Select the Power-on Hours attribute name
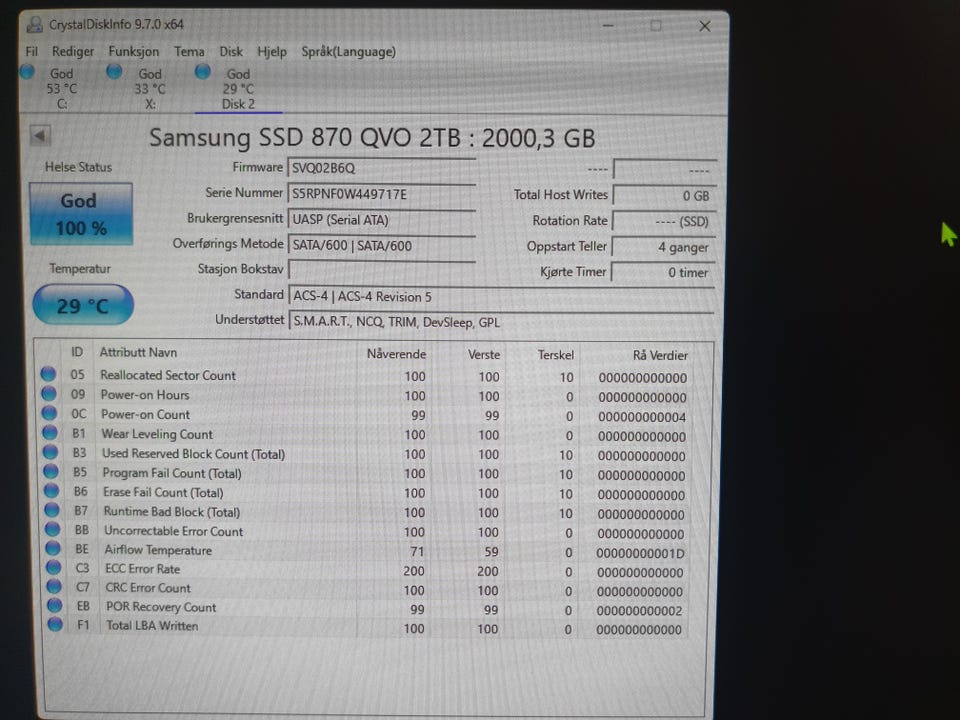This screenshot has width=960, height=720. [145, 395]
